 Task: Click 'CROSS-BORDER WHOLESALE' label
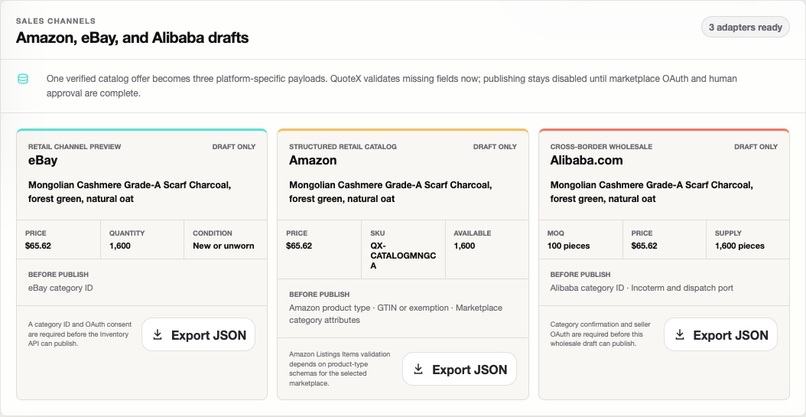[x=601, y=147]
